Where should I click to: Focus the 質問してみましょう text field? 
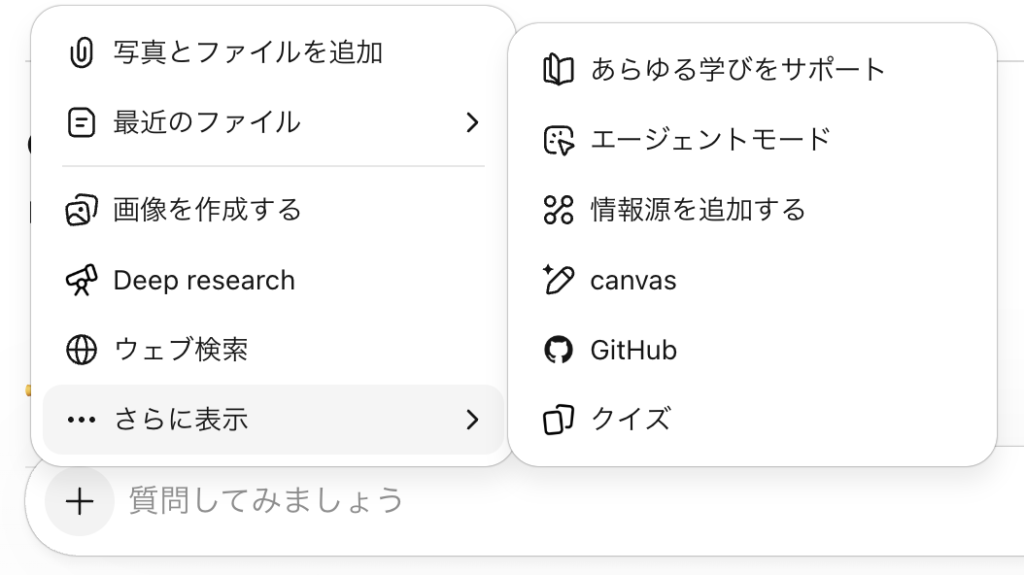500,500
